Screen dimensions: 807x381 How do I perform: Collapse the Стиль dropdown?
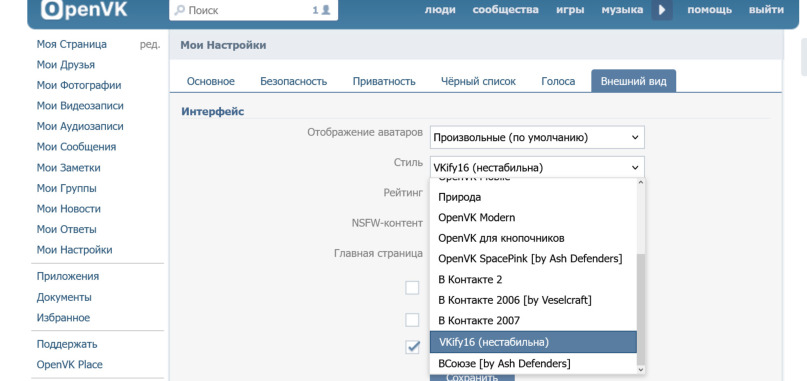537,168
